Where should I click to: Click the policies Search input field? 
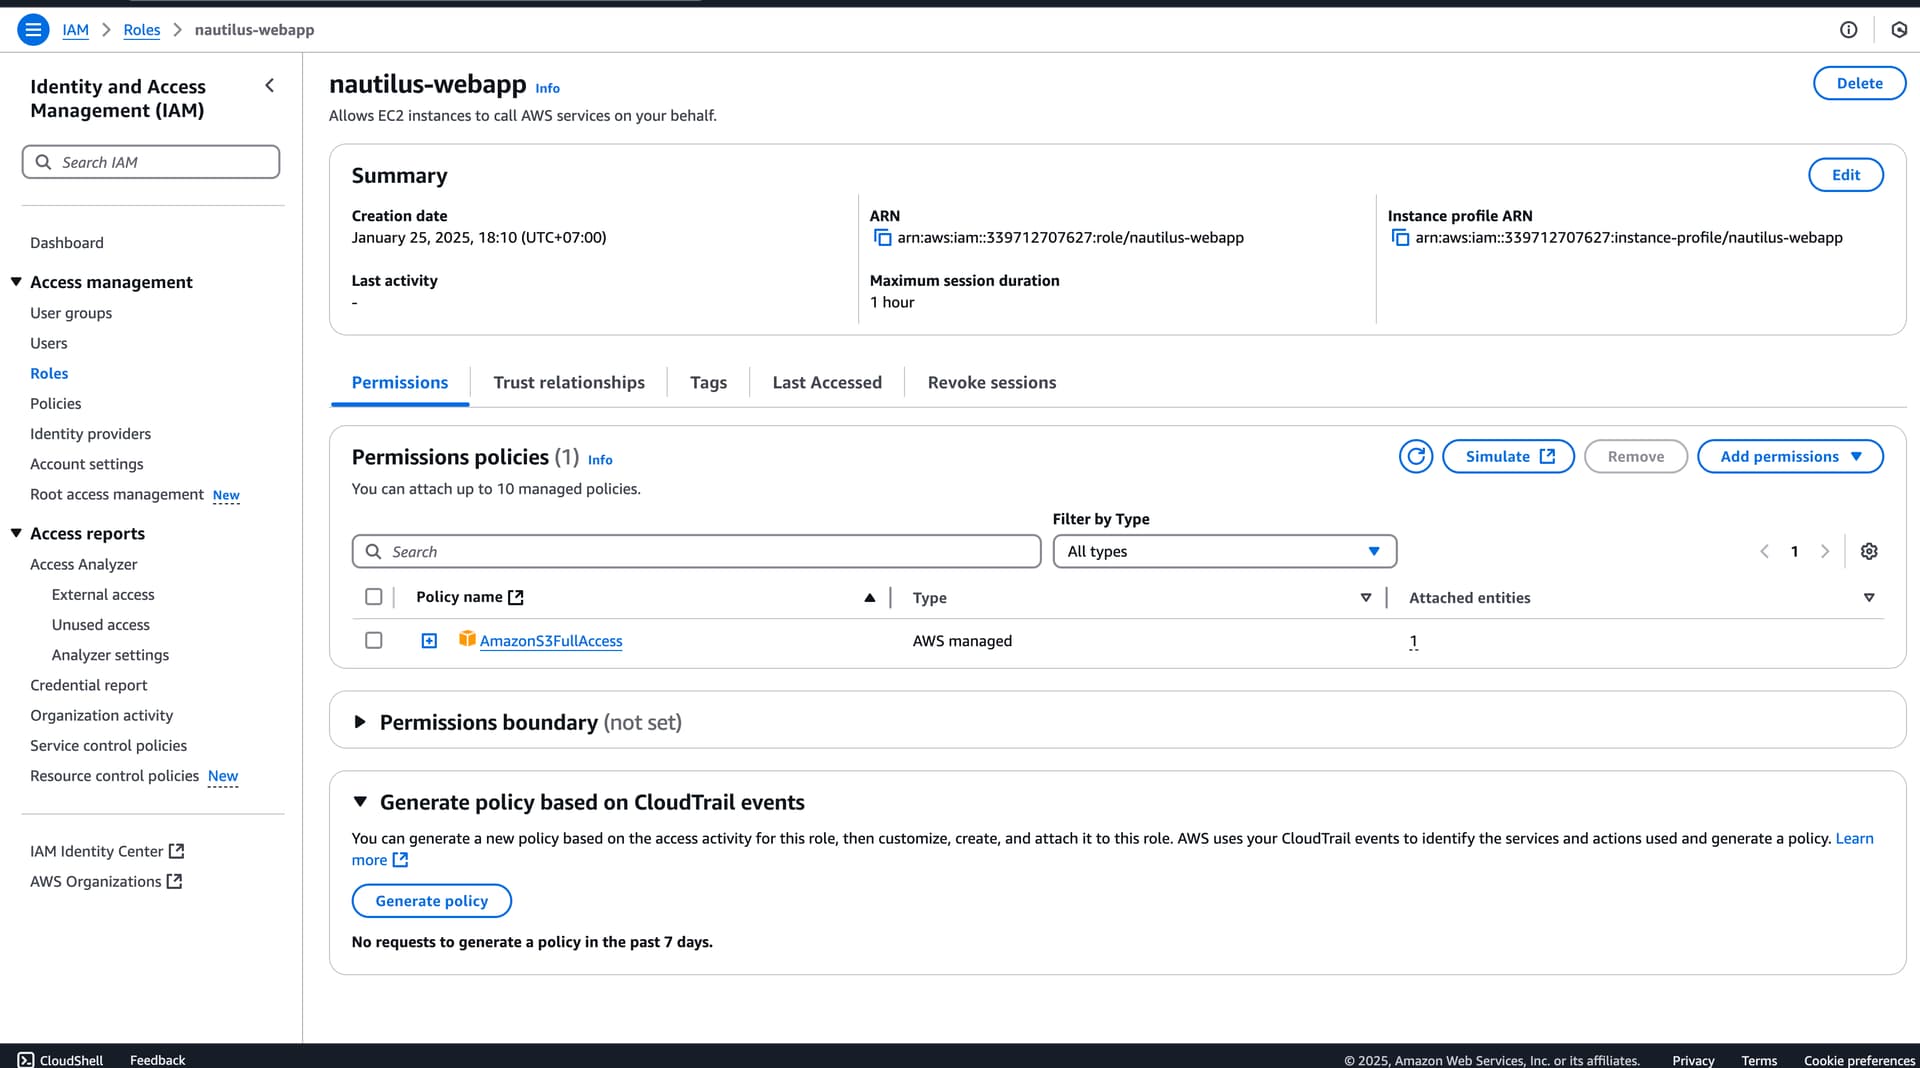pyautogui.click(x=696, y=552)
